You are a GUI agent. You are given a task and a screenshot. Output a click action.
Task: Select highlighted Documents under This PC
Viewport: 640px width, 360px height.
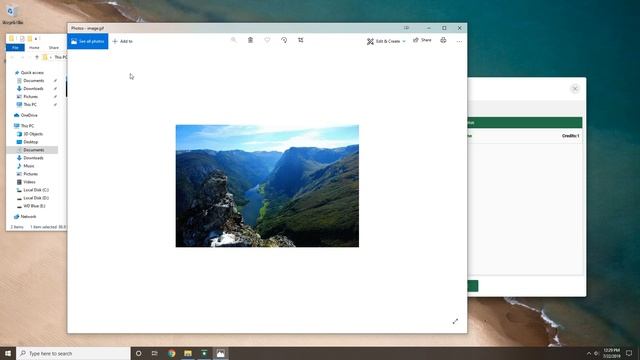[33, 150]
